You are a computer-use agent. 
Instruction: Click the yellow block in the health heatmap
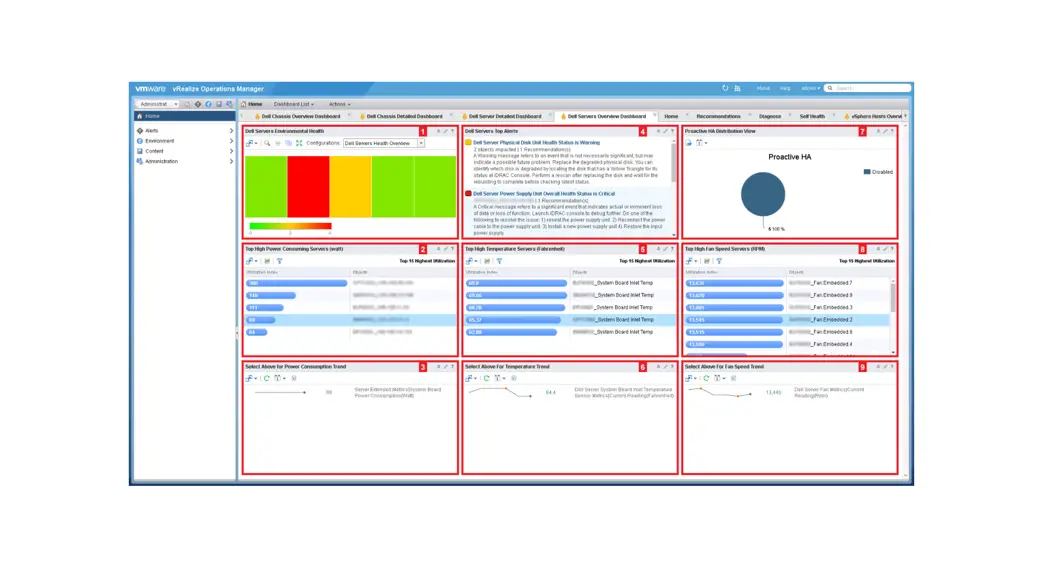click(x=350, y=186)
